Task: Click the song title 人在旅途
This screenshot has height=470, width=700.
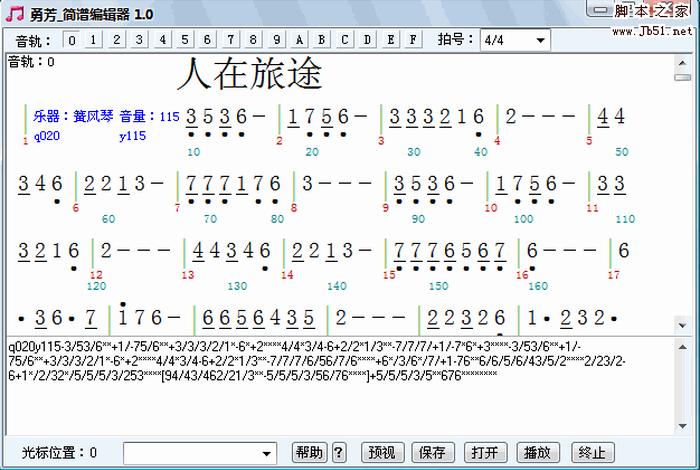Action: [x=250, y=74]
